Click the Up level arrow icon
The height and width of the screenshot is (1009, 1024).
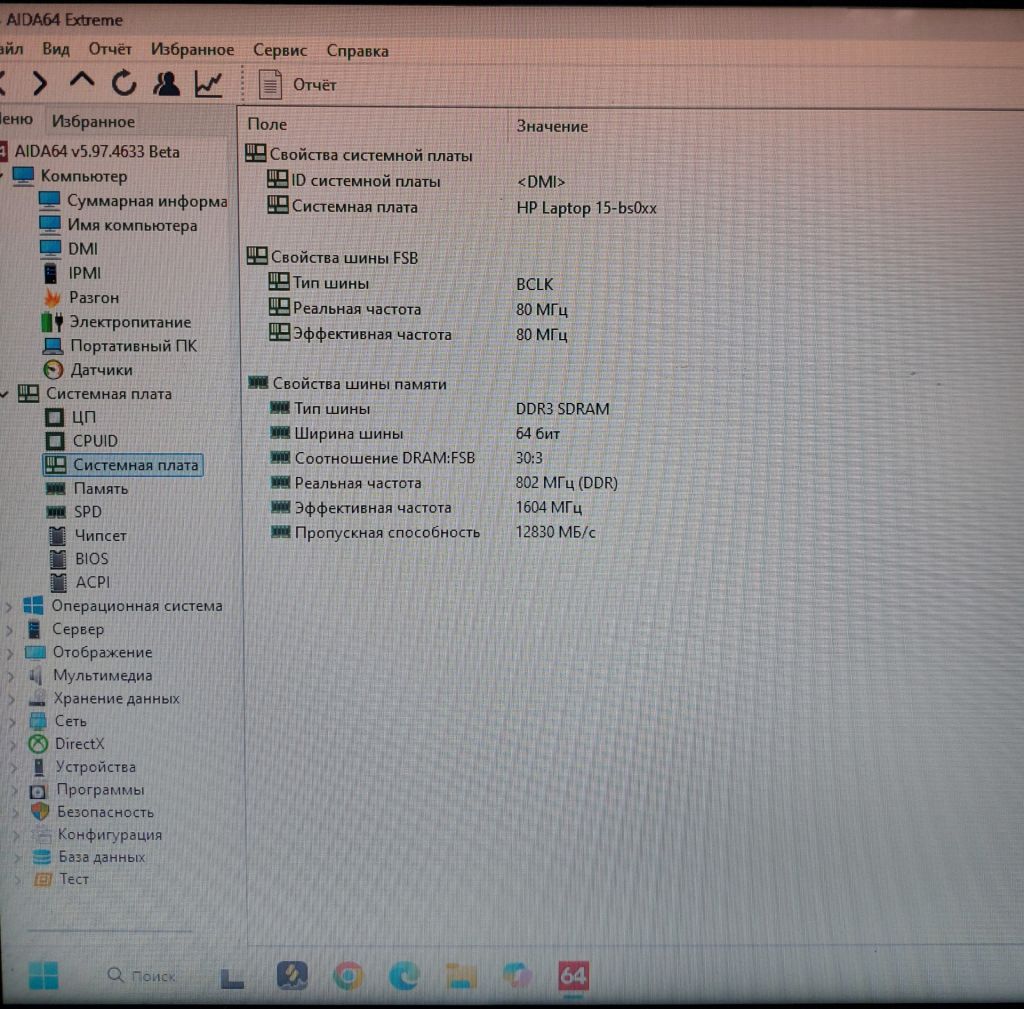point(82,81)
